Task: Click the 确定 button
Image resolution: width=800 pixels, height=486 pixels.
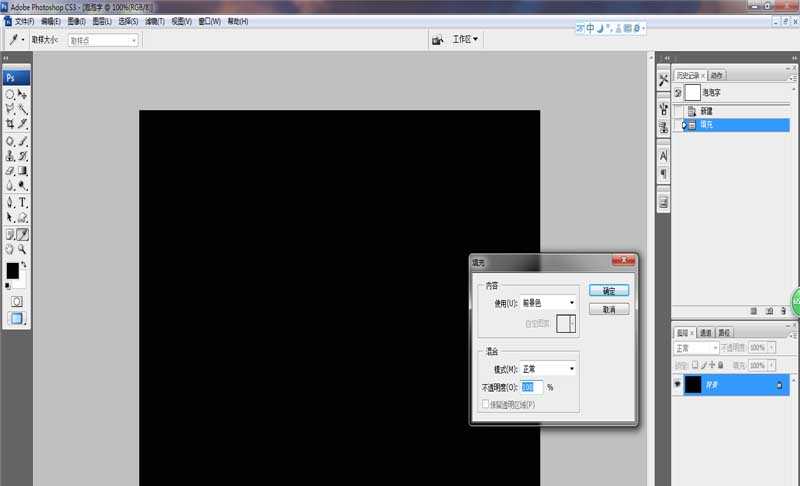Action: pyautogui.click(x=609, y=290)
